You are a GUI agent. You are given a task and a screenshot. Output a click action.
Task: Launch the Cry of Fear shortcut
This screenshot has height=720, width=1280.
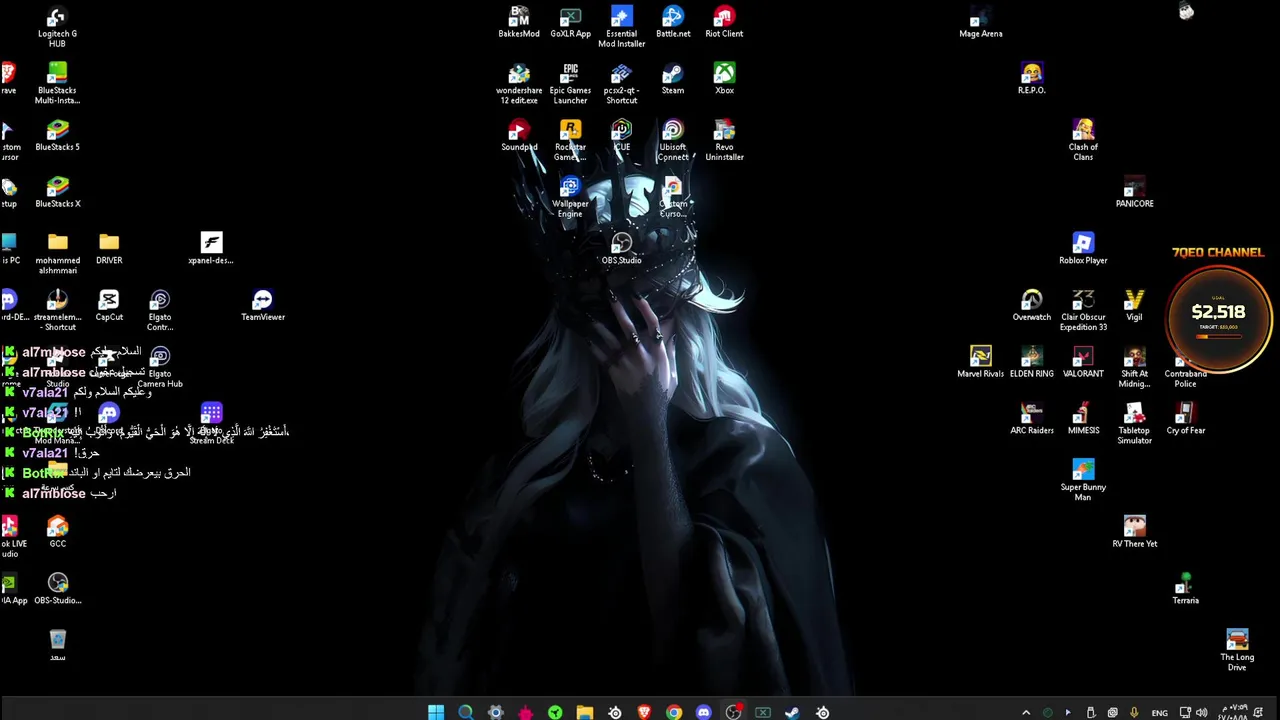click(1185, 419)
